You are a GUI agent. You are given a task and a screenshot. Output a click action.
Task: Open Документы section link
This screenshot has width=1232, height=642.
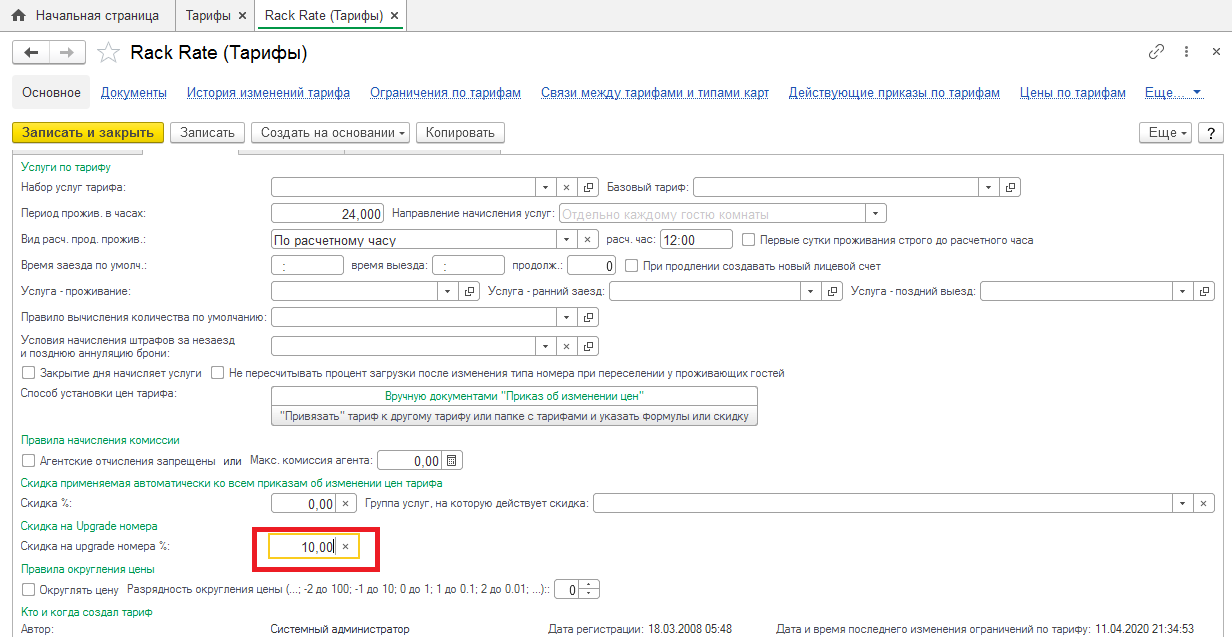(x=134, y=92)
